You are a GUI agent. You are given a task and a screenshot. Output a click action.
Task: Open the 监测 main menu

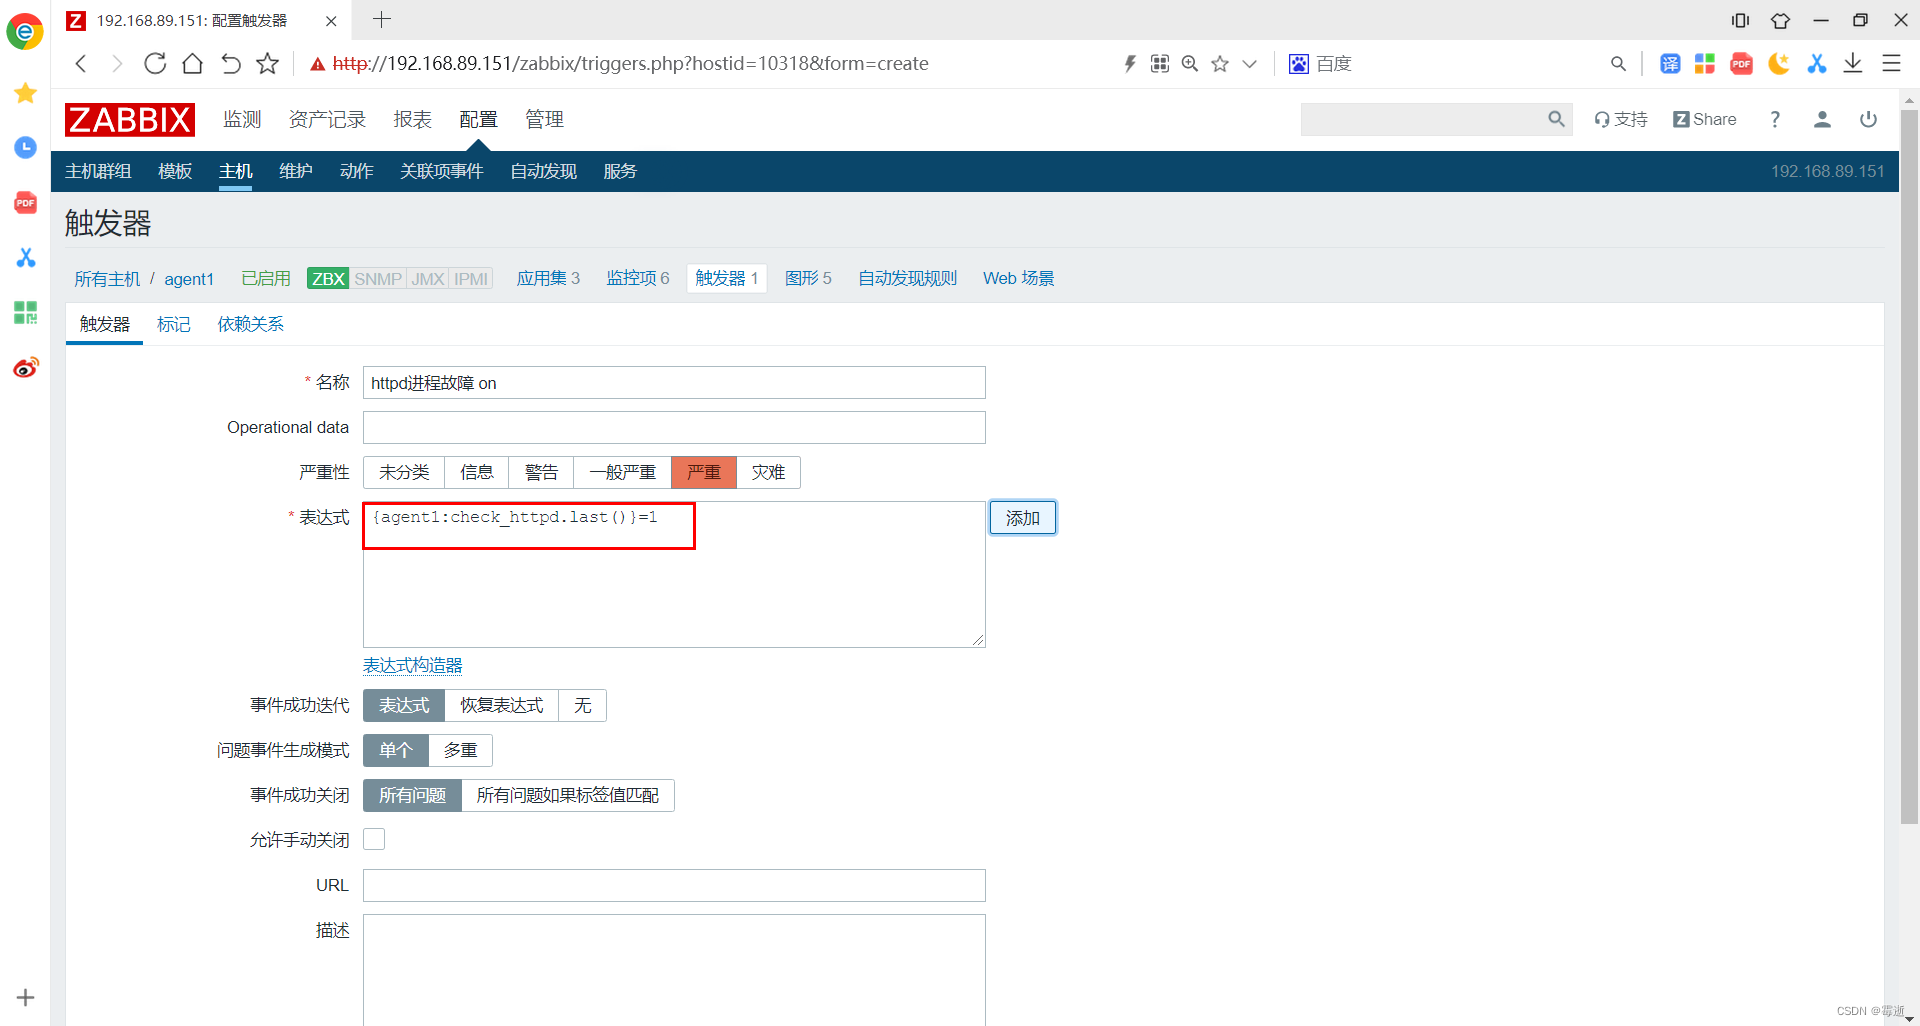[242, 119]
